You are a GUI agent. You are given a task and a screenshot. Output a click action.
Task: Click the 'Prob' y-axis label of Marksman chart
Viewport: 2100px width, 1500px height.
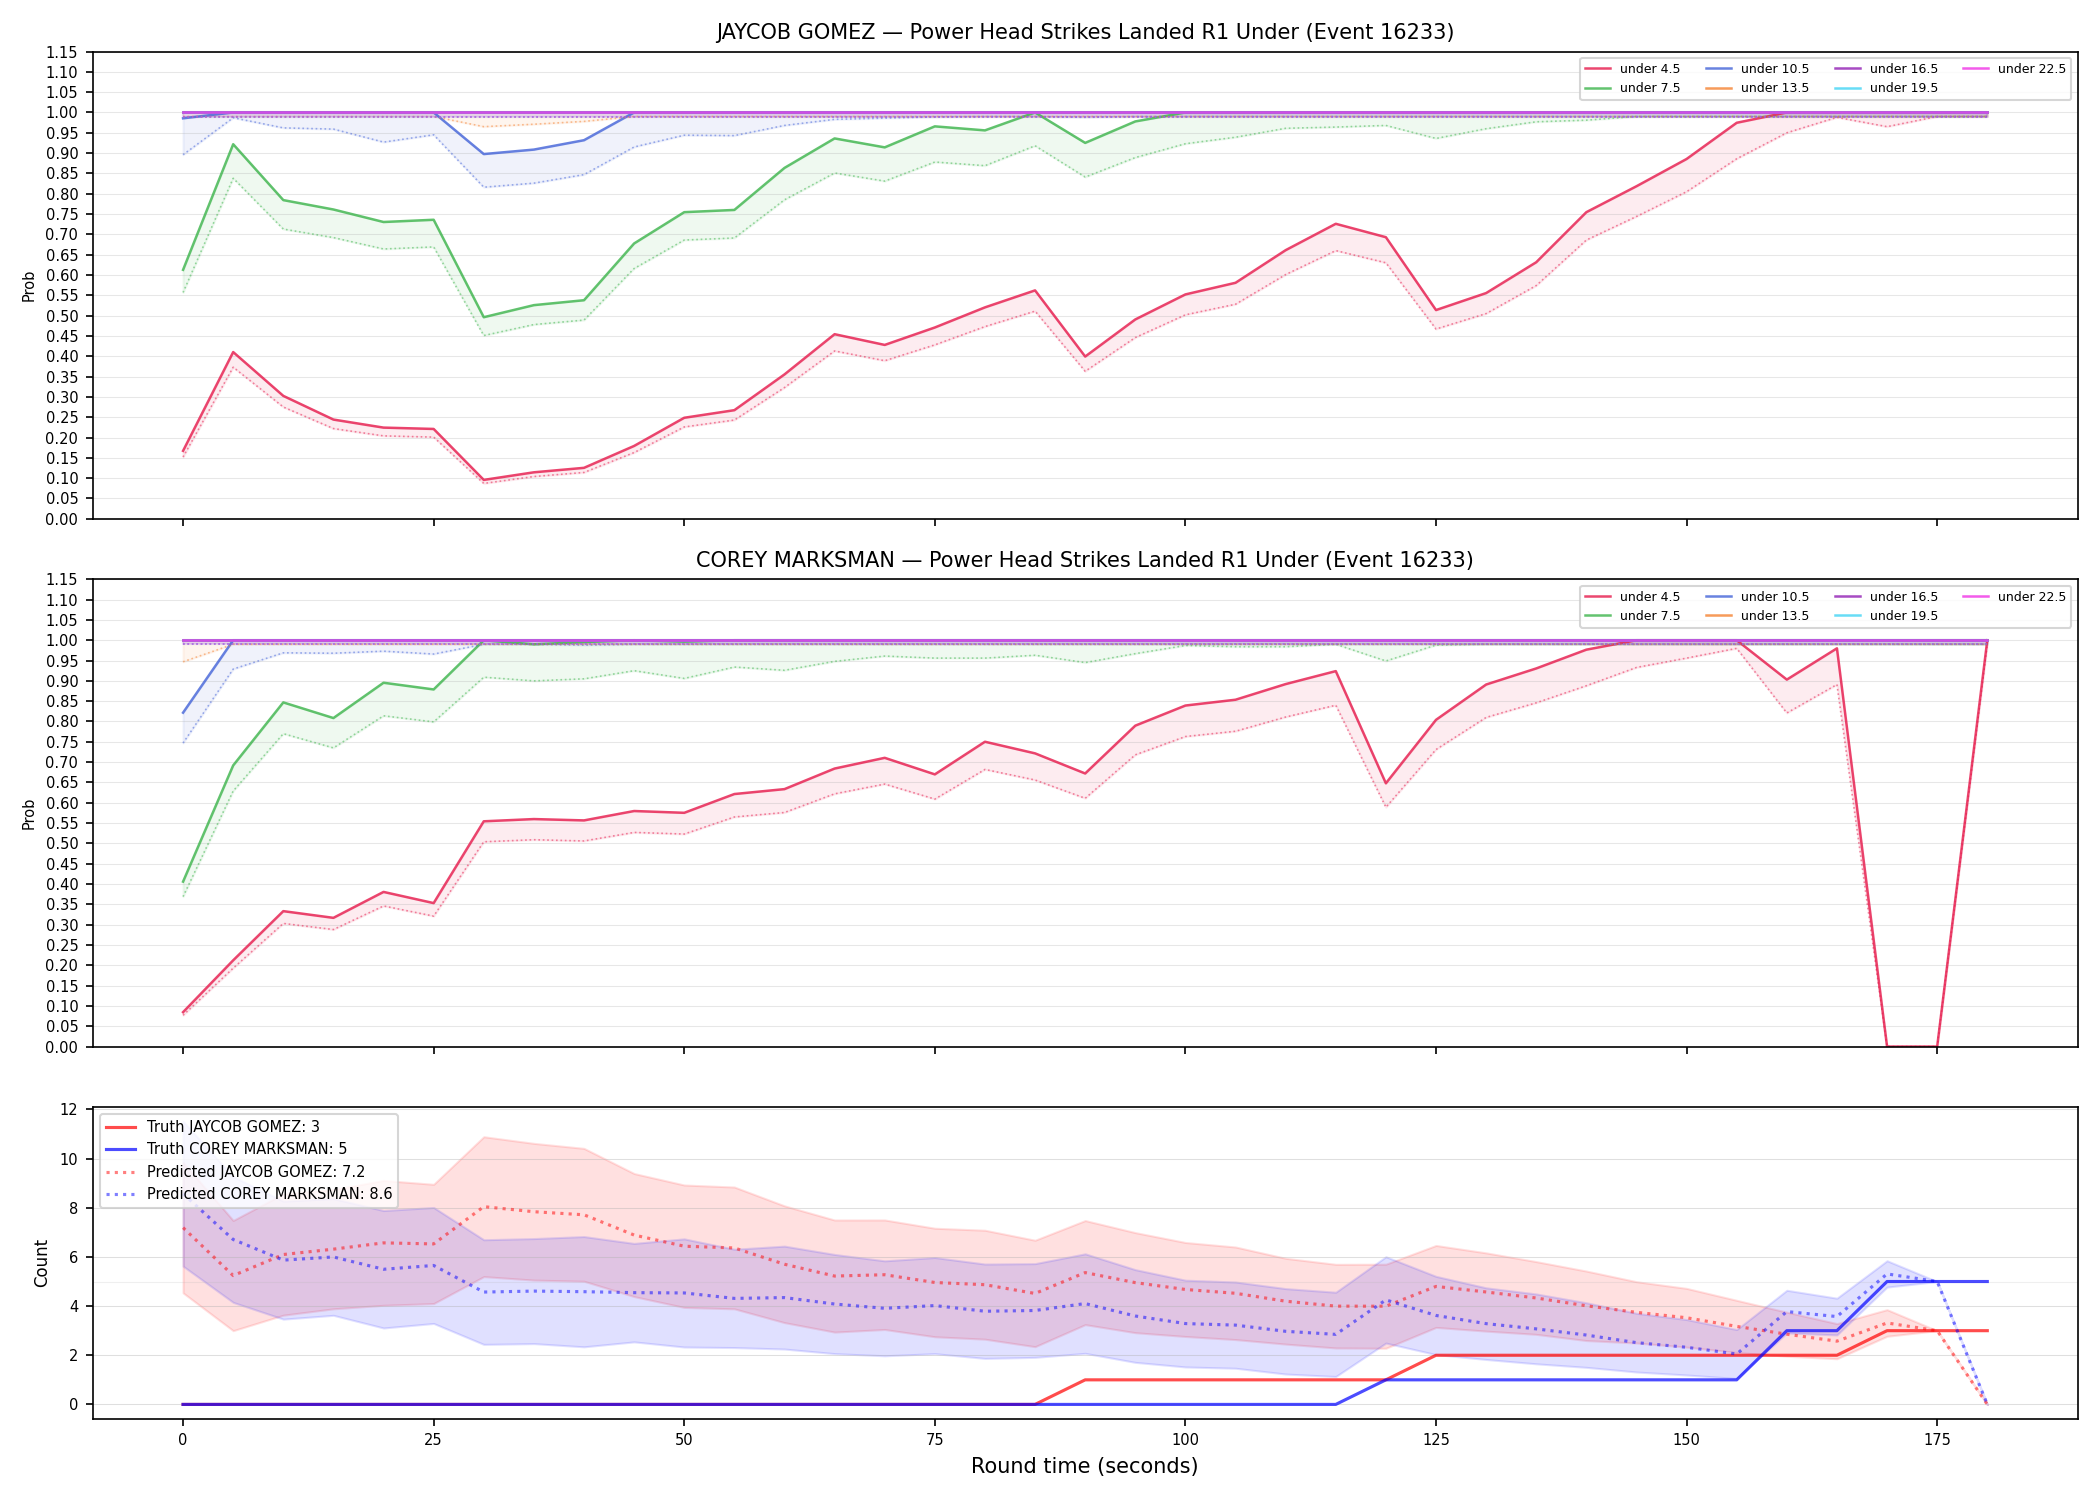[29, 814]
